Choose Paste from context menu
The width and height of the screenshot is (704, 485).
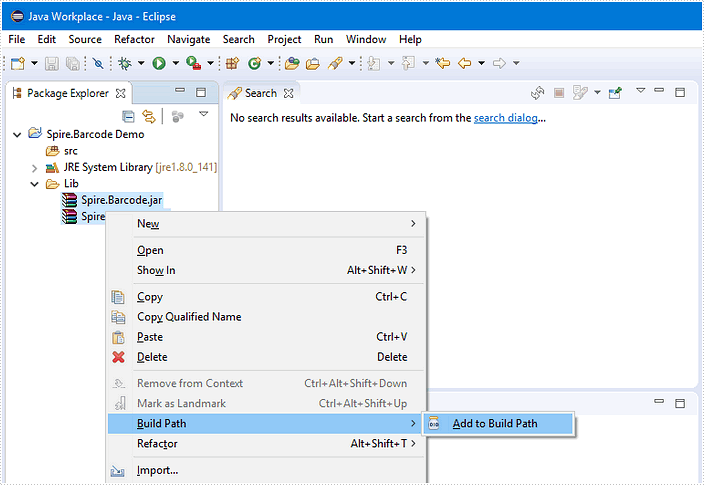pos(266,337)
